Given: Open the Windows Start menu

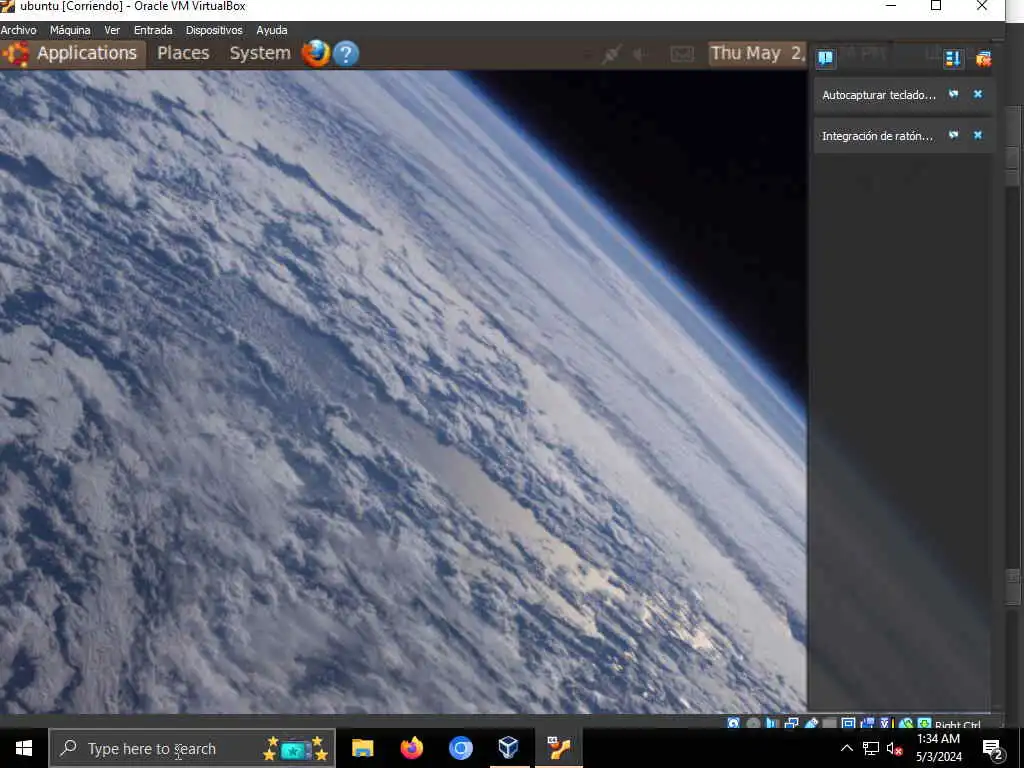Looking at the screenshot, I should pos(24,748).
